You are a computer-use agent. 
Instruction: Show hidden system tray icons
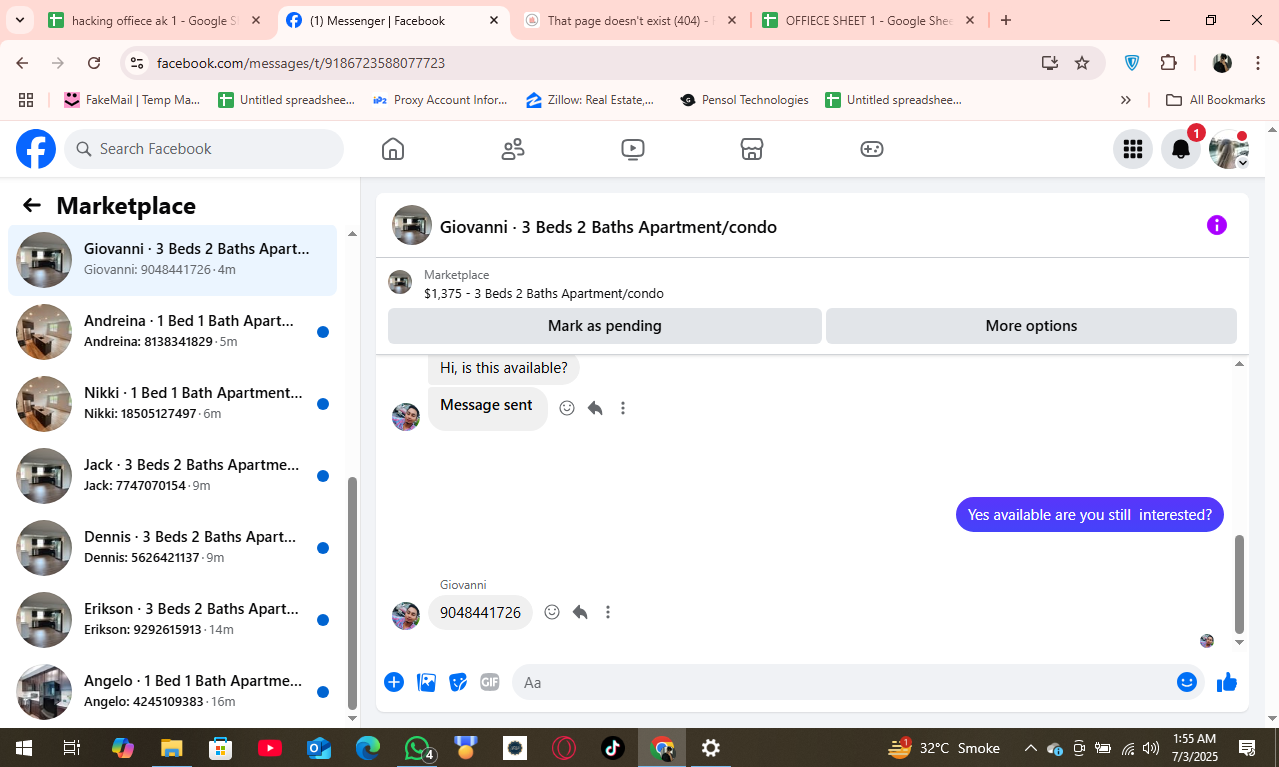click(x=1030, y=747)
